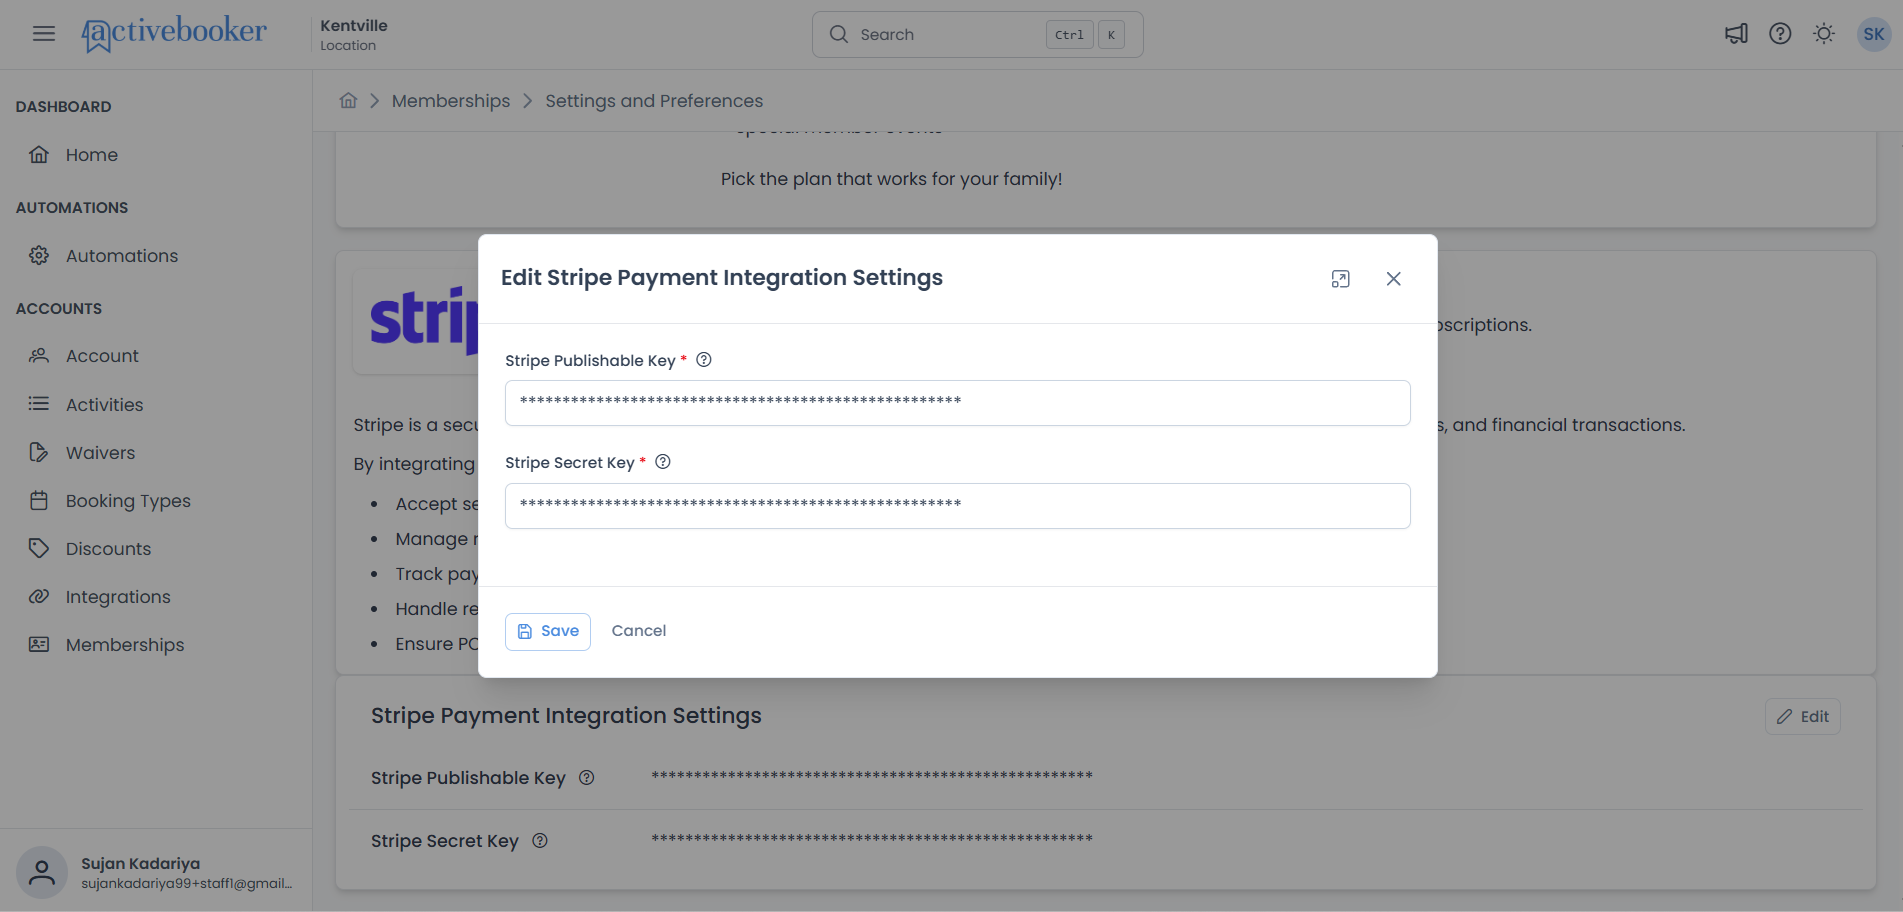Cancel editing Stripe settings
This screenshot has height=912, width=1903.
[639, 631]
